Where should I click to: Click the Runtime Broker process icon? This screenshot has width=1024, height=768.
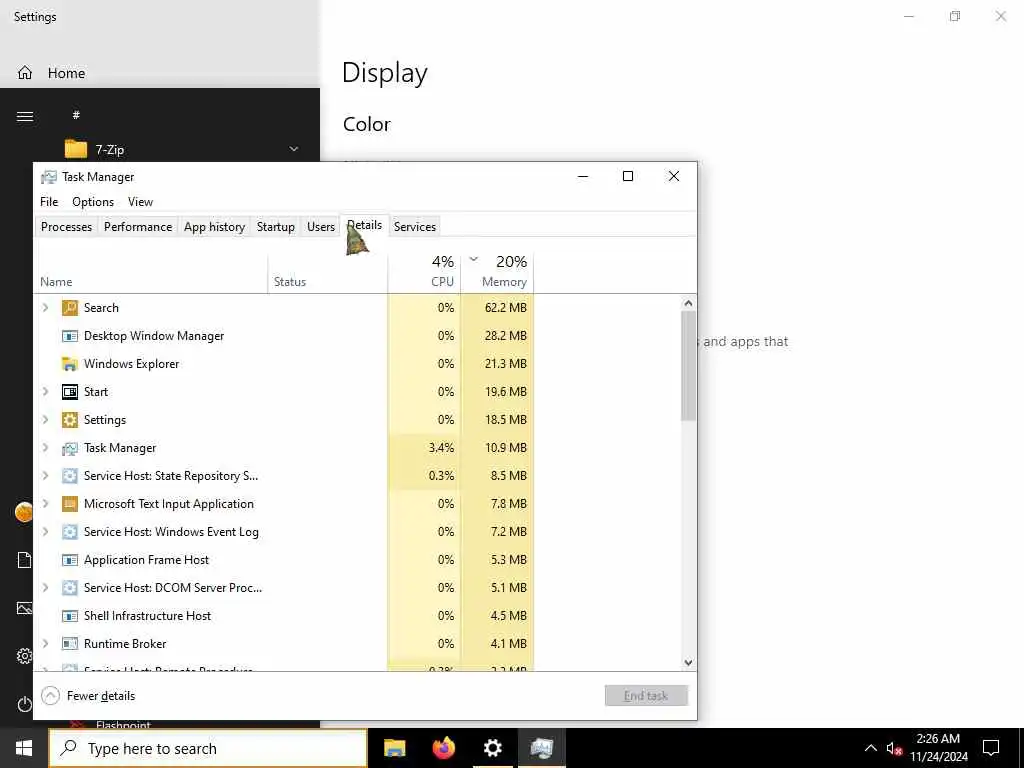click(70, 644)
